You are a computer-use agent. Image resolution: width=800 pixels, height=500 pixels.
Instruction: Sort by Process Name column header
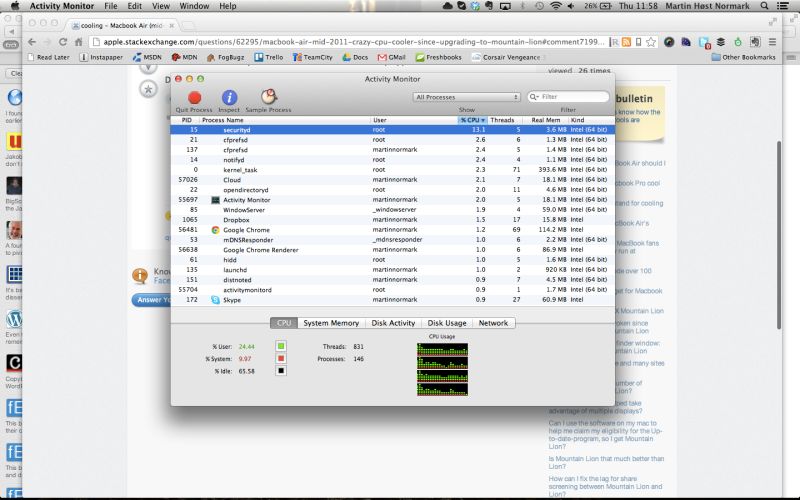click(x=284, y=120)
